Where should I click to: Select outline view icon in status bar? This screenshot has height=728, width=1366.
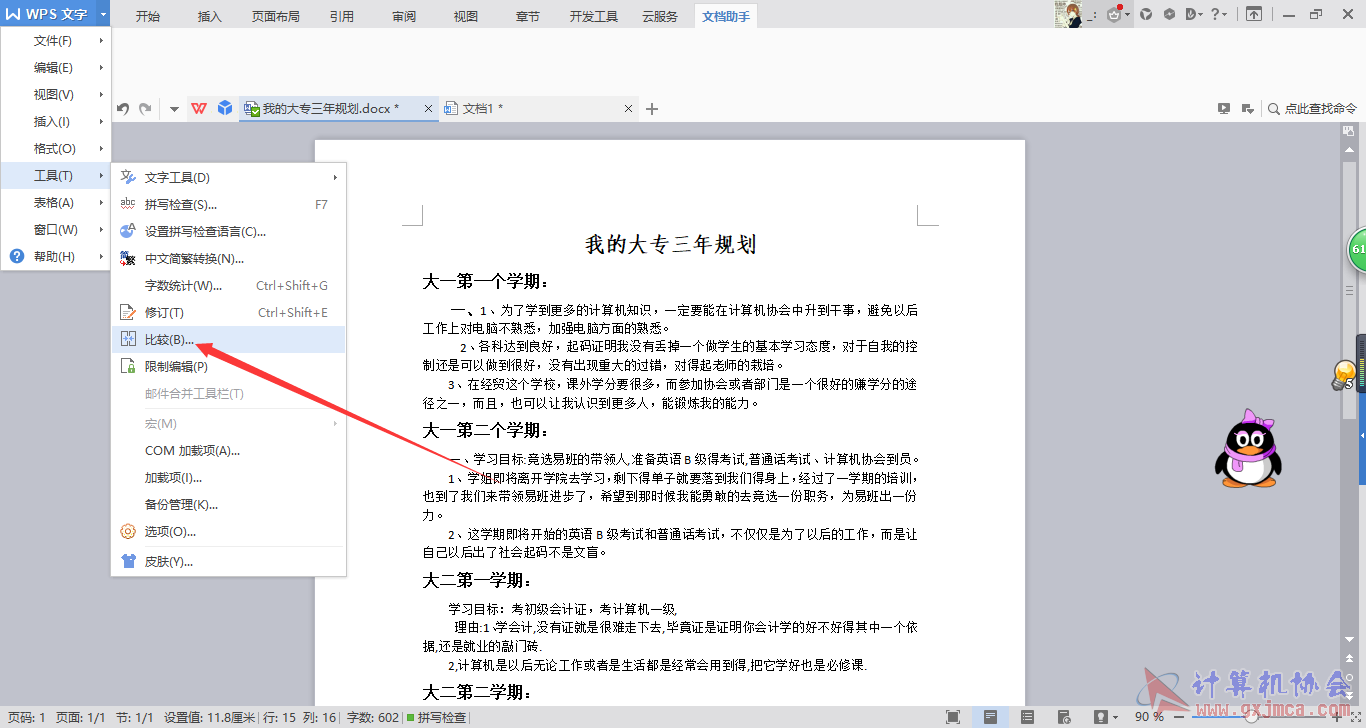coord(1027,717)
